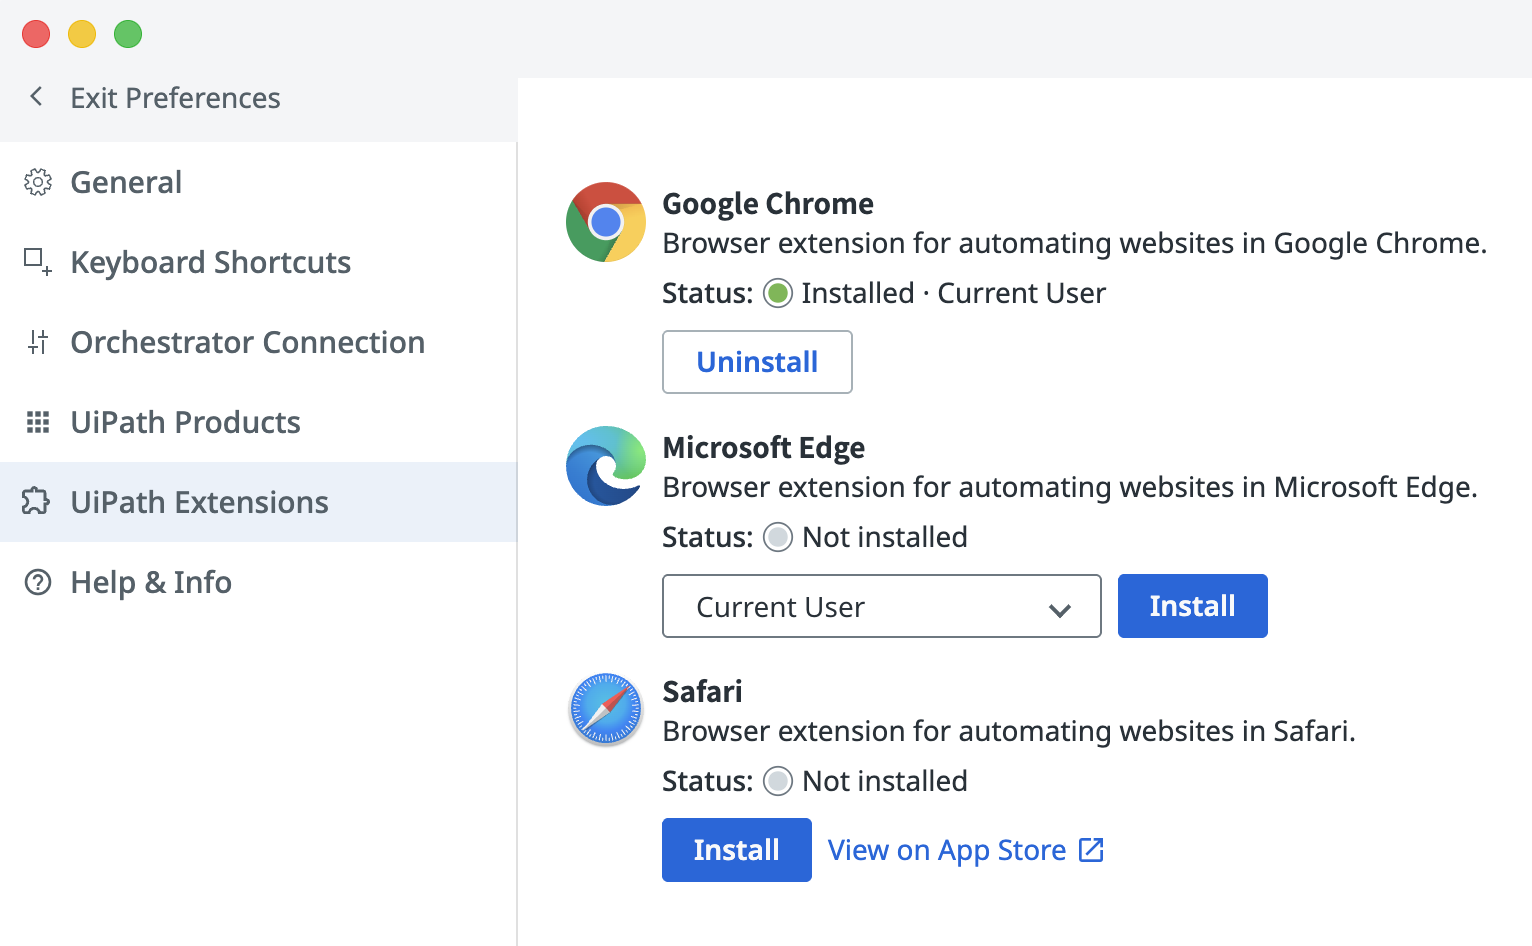Click the Safari extension description text
1532x946 pixels.
click(x=1009, y=731)
